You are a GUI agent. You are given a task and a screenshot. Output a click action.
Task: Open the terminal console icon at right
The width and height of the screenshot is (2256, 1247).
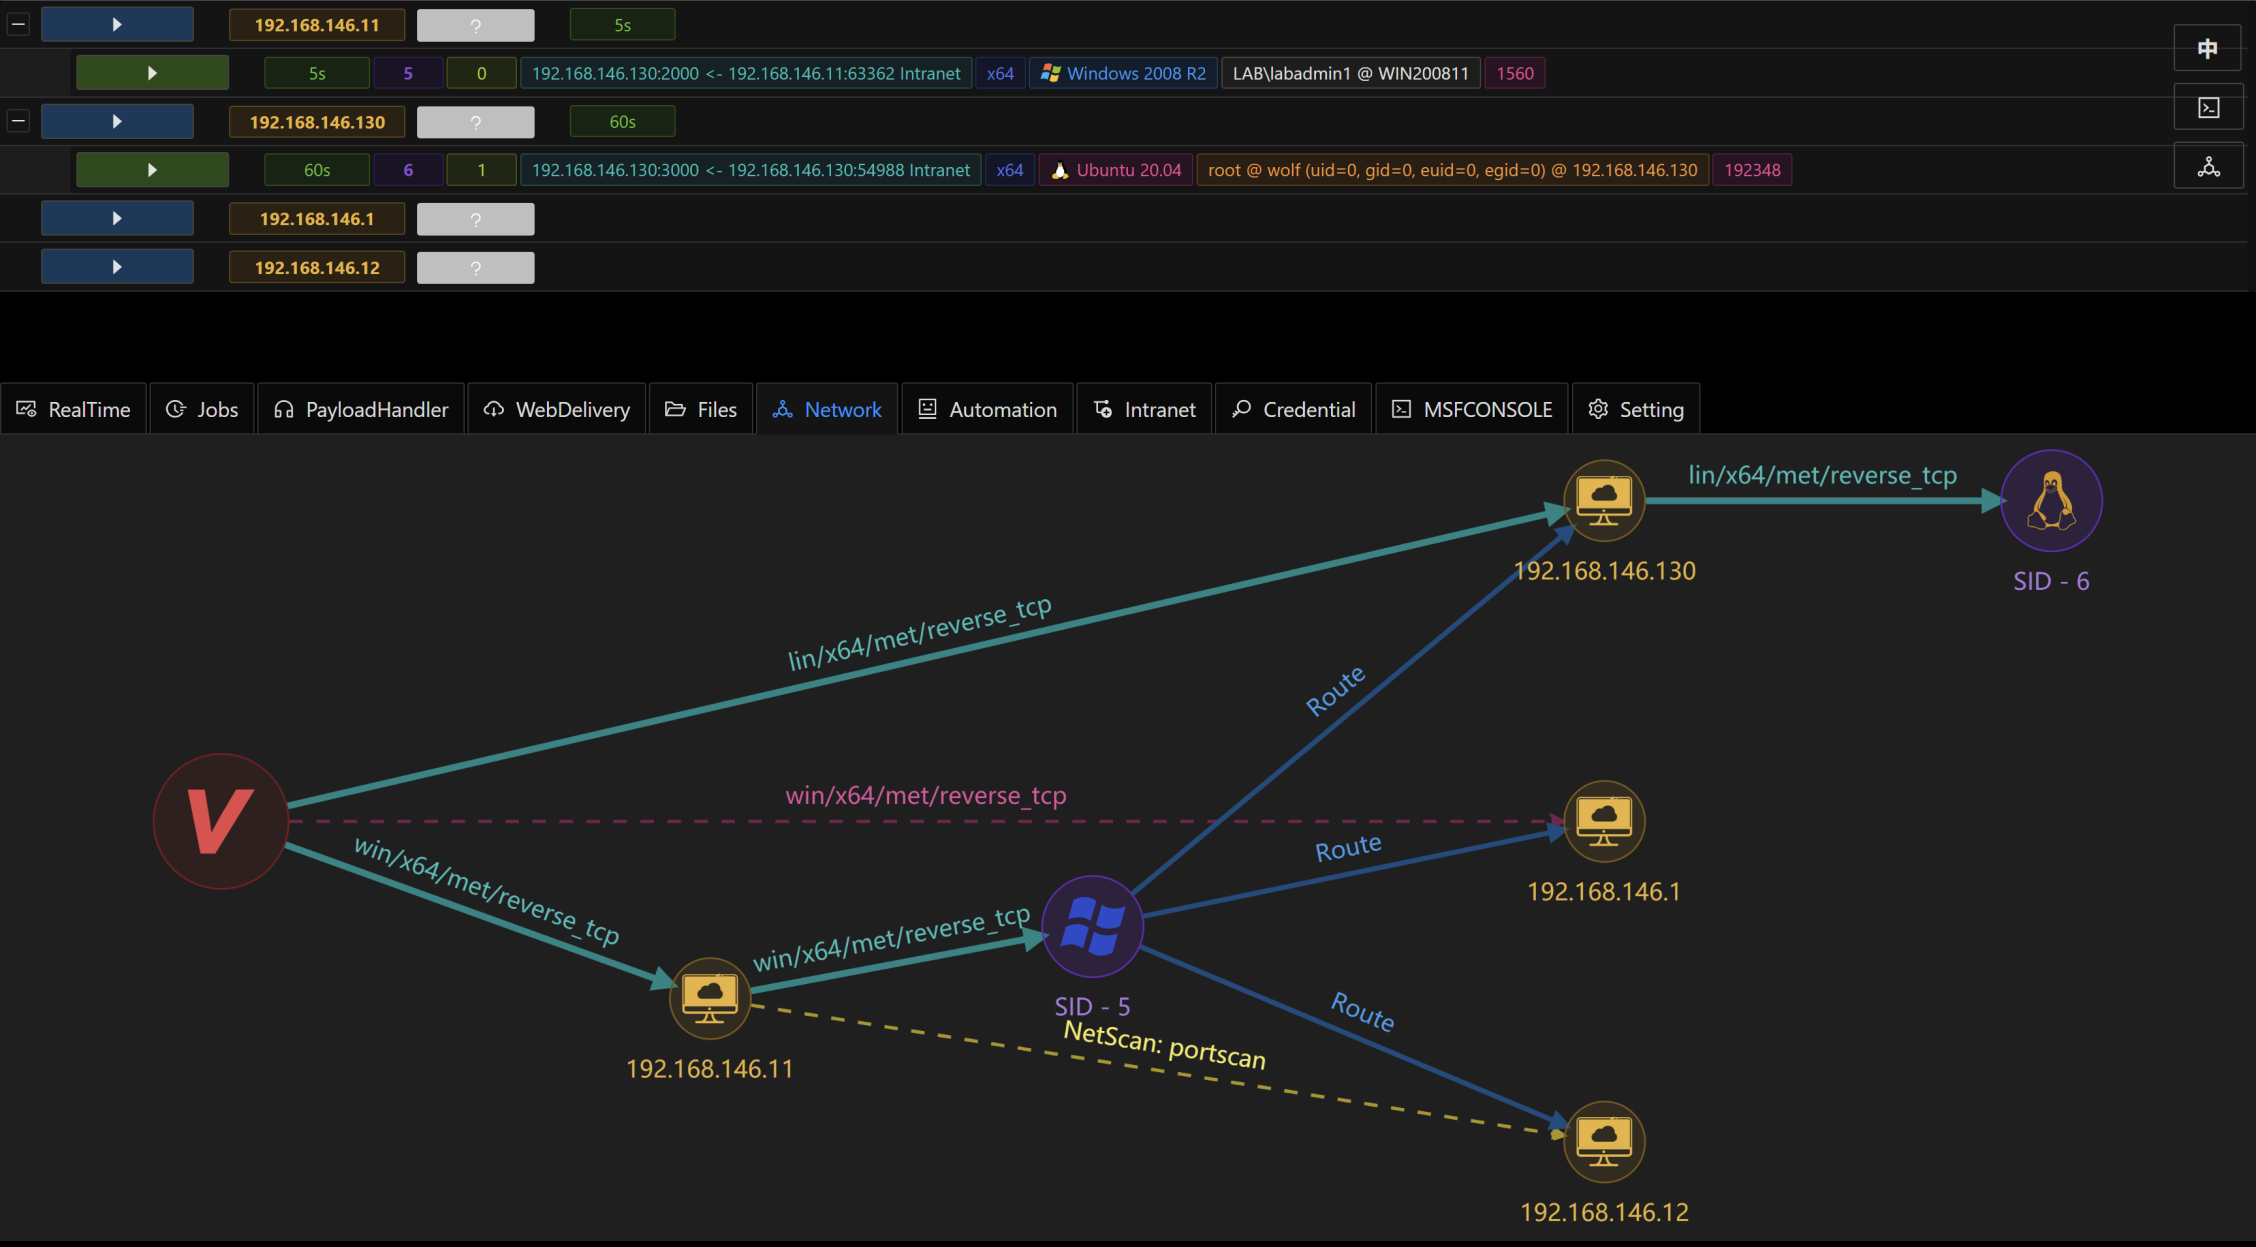[2208, 108]
